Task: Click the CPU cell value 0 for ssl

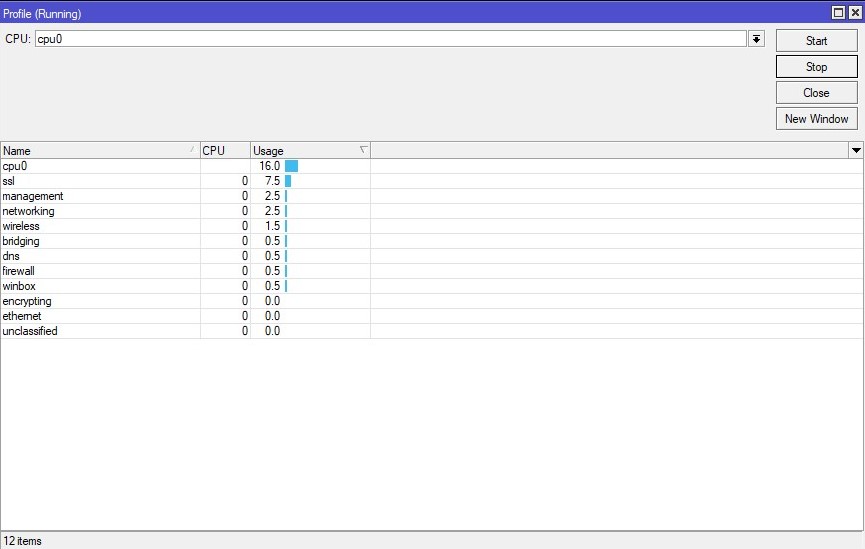Action: coord(244,181)
